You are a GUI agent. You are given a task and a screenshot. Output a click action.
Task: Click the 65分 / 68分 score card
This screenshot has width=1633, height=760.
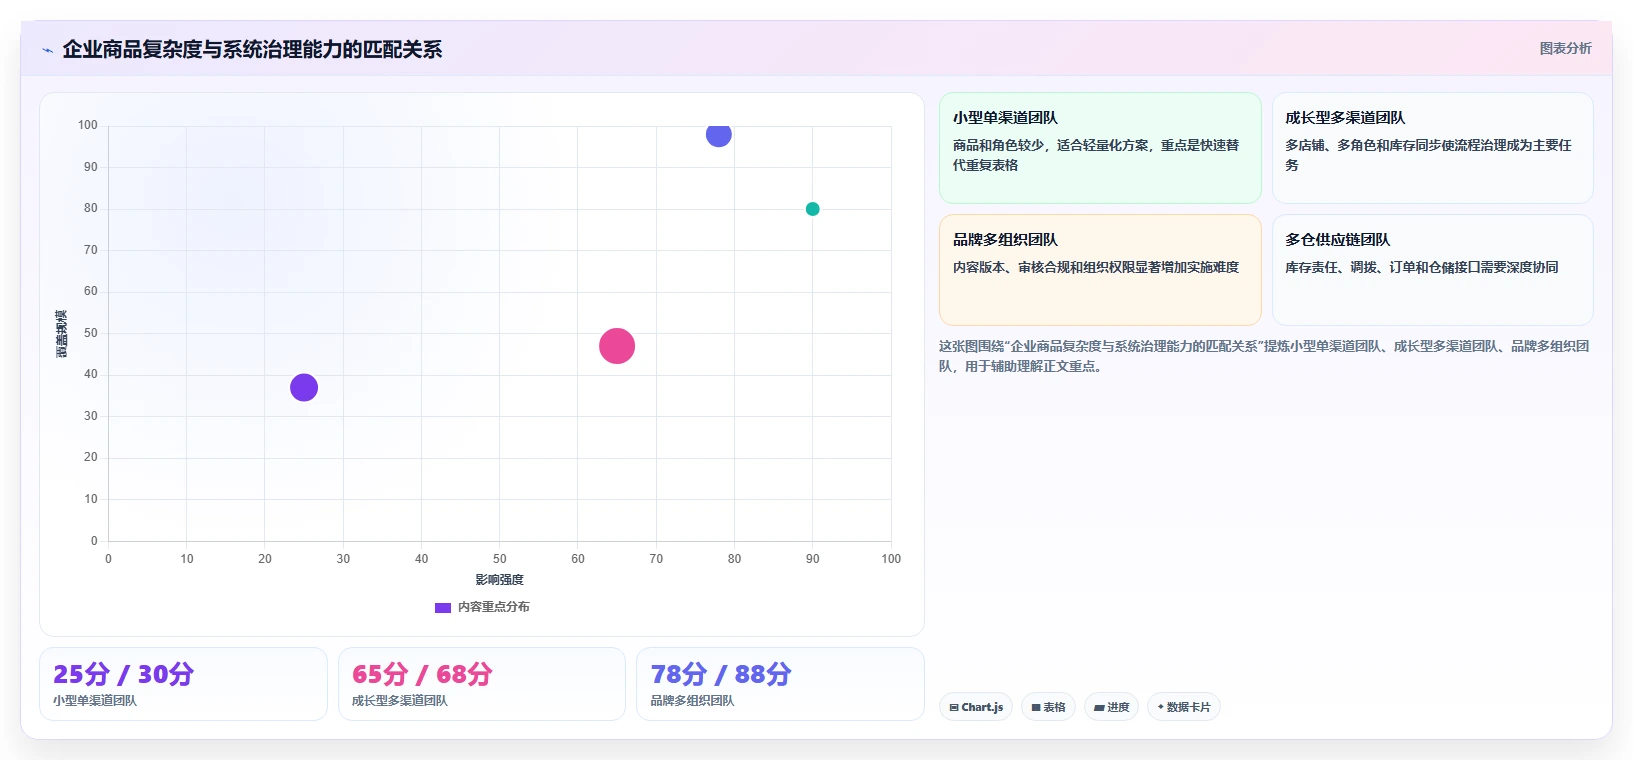482,684
